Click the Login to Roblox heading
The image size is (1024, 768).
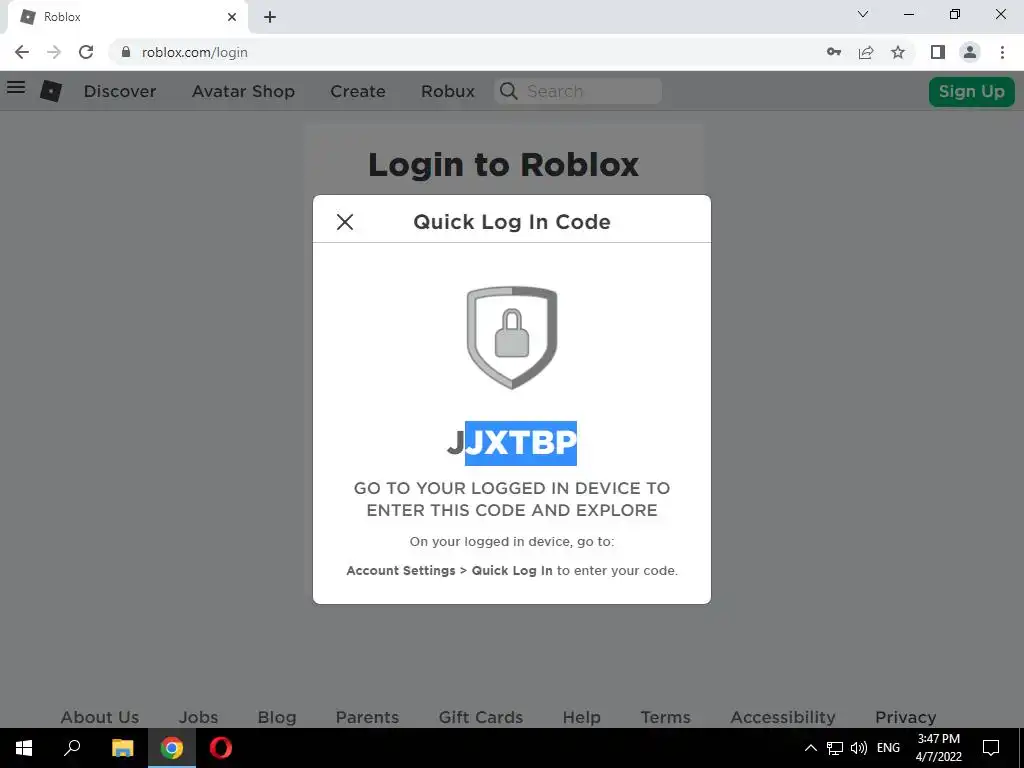pyautogui.click(x=504, y=165)
